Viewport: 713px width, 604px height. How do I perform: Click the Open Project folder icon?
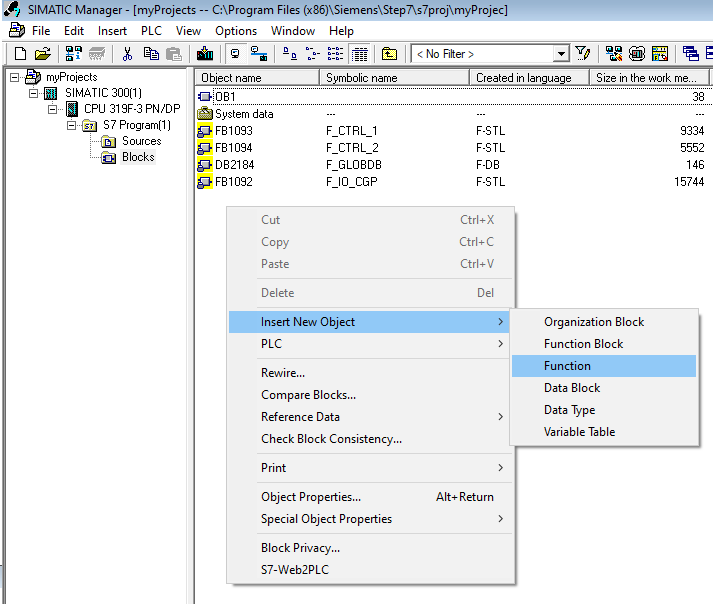coord(43,54)
